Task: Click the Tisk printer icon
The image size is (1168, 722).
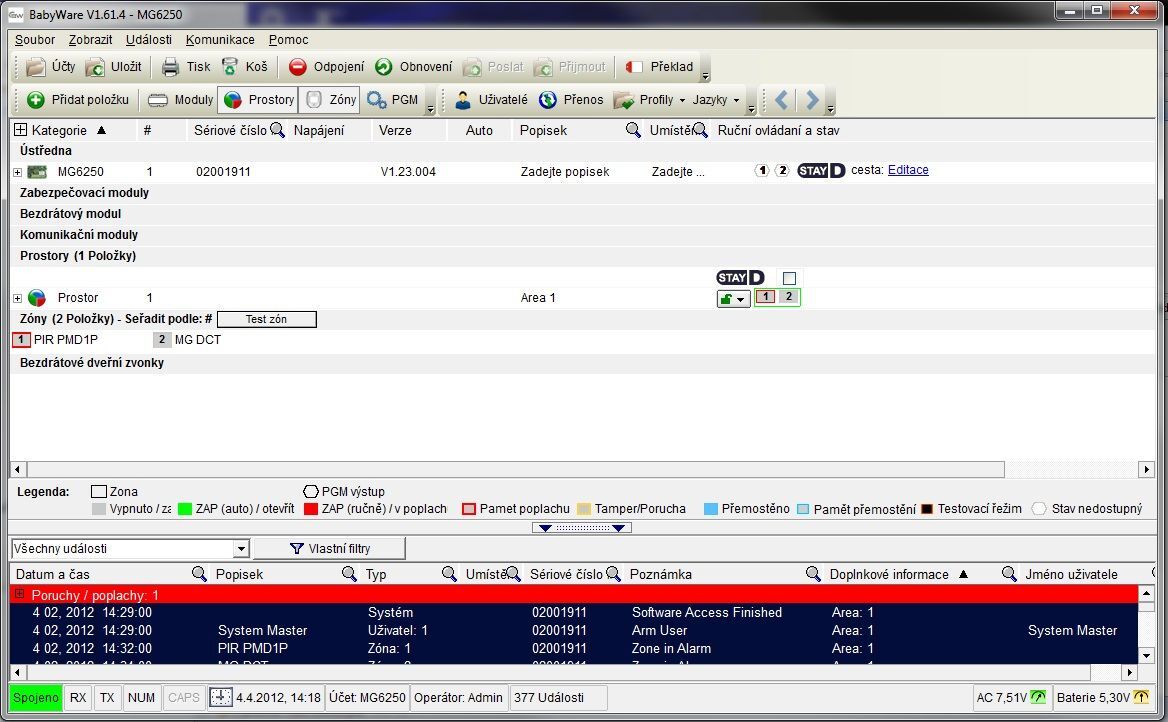Action: pos(171,67)
